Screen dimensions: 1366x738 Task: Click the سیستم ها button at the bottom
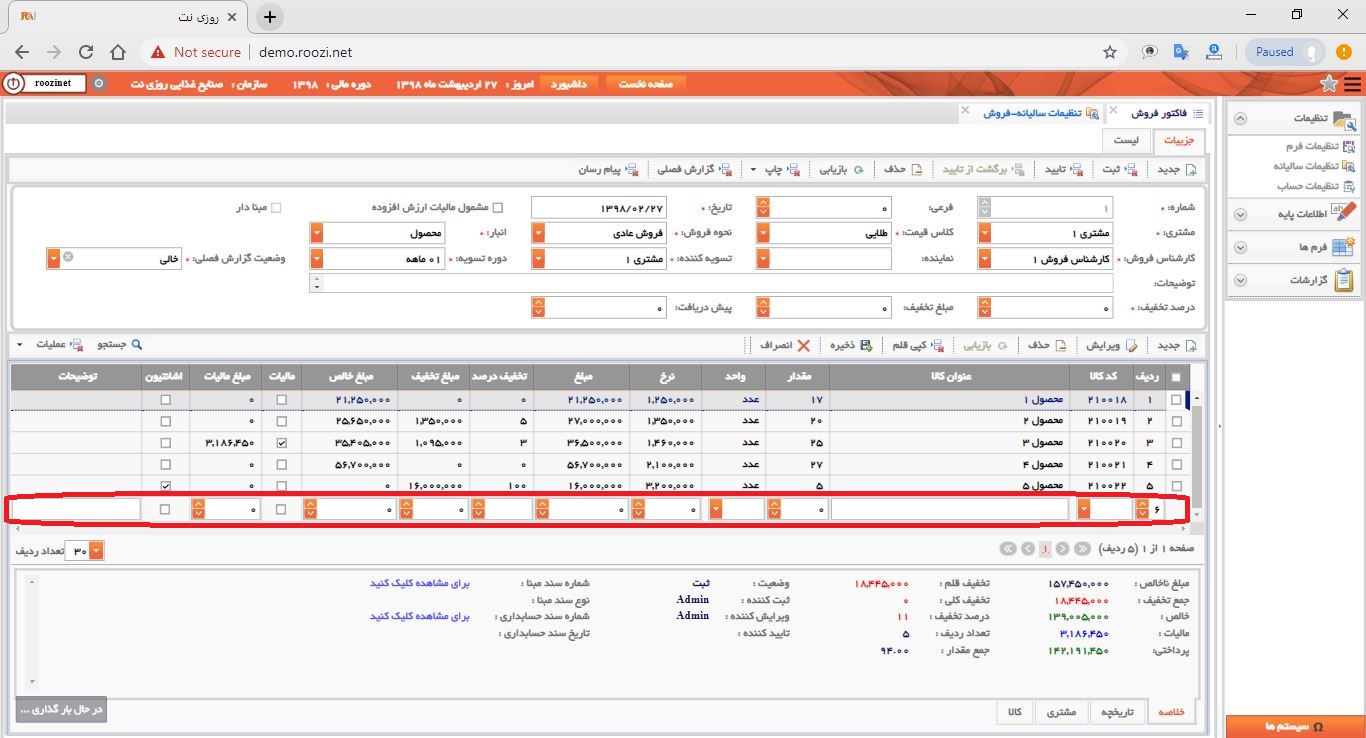click(1294, 726)
